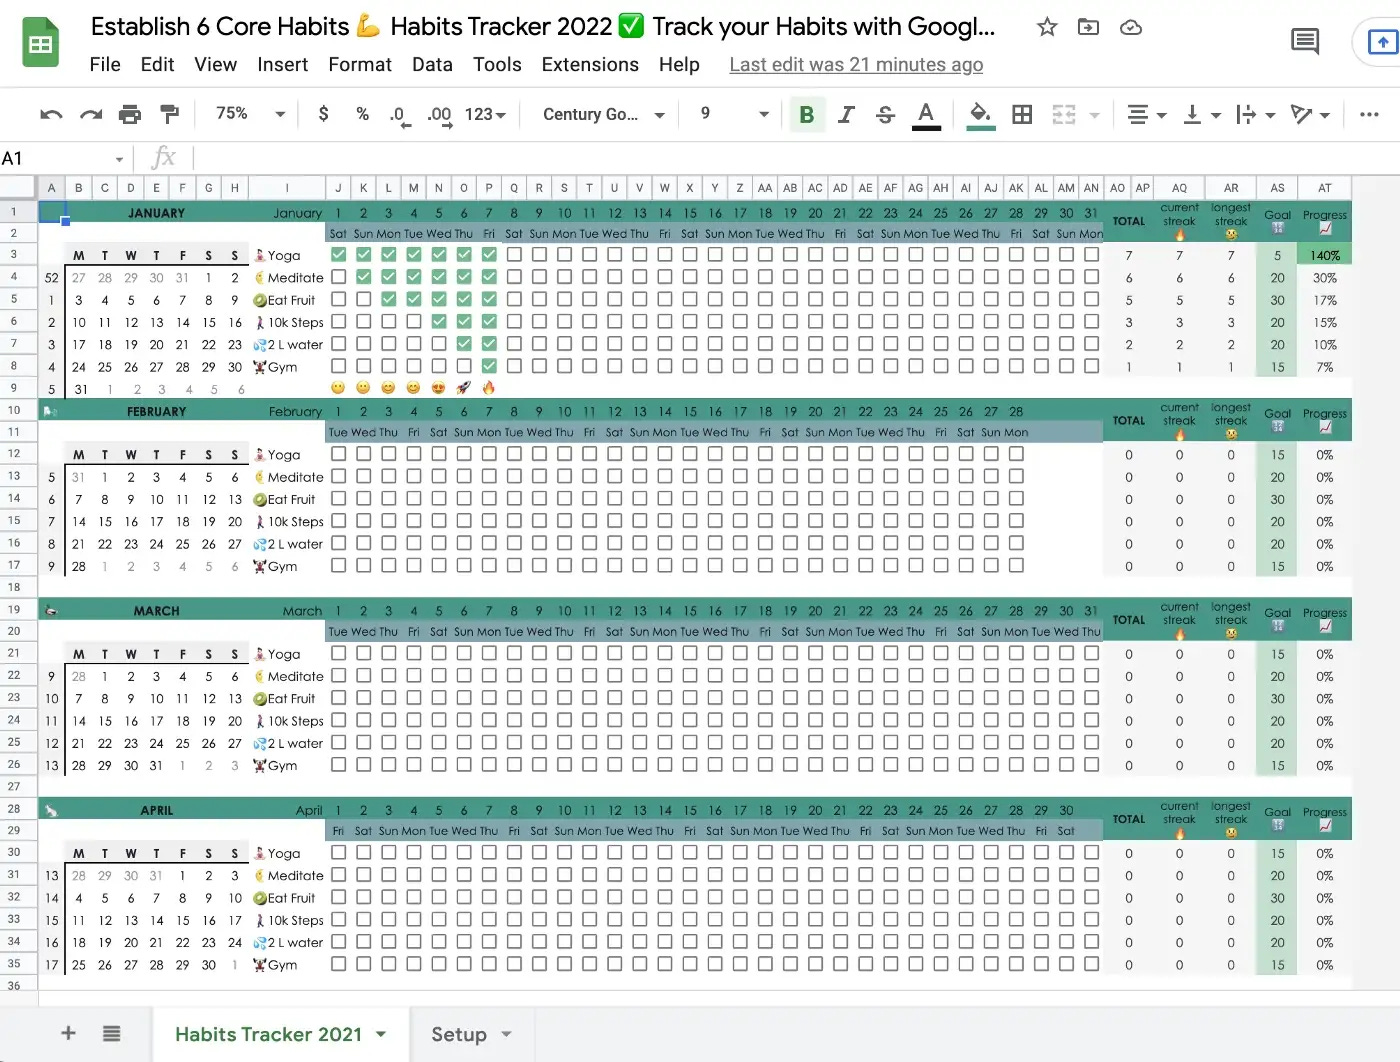This screenshot has width=1400, height=1062.
Task: Click the Redo arrow icon
Action: (91, 115)
